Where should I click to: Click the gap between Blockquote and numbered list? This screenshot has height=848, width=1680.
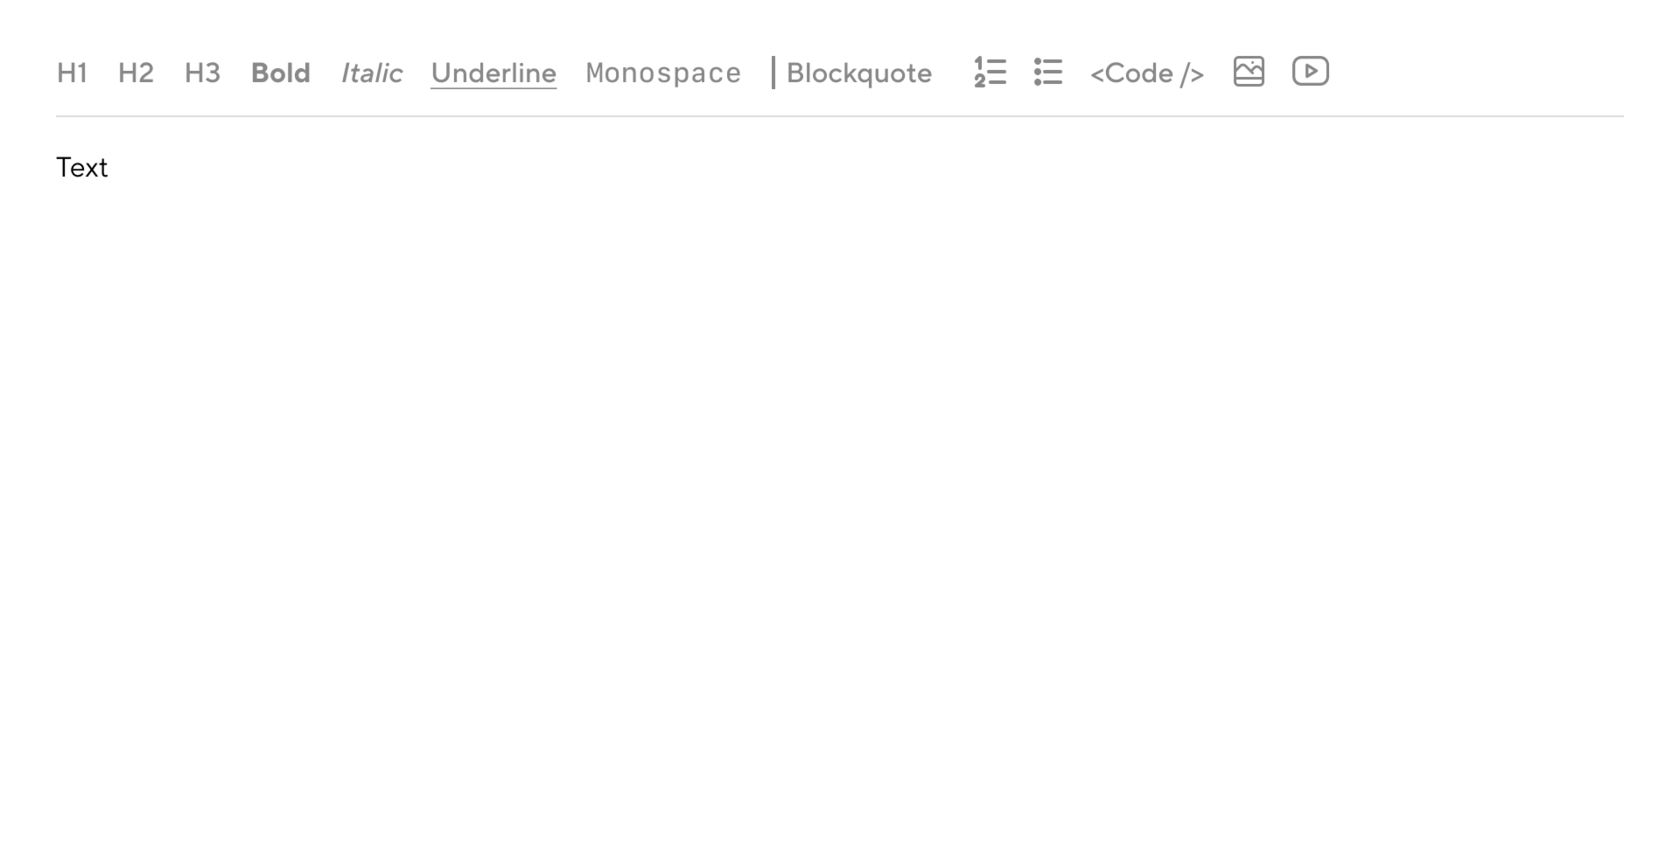click(x=953, y=73)
